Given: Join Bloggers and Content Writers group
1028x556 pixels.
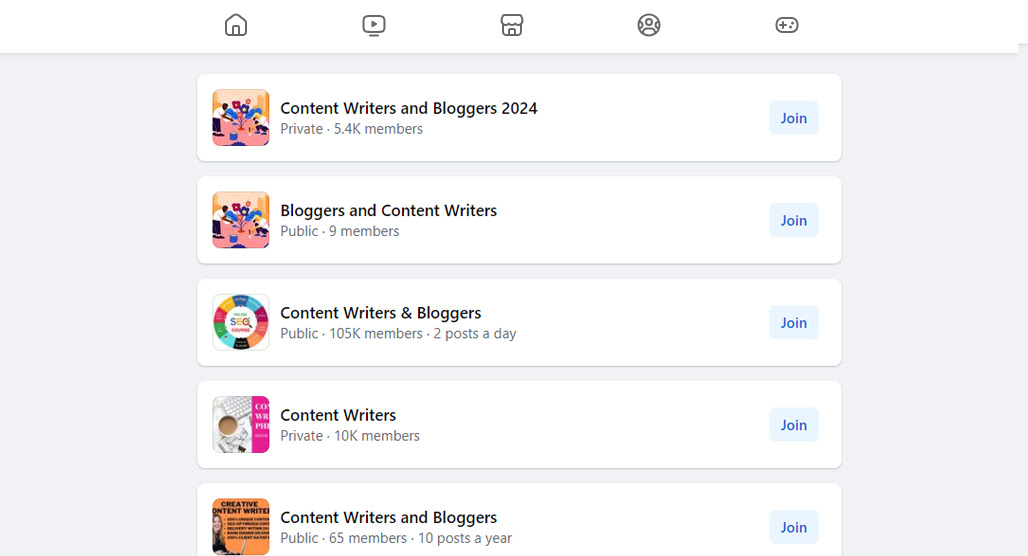Looking at the screenshot, I should pyautogui.click(x=794, y=220).
